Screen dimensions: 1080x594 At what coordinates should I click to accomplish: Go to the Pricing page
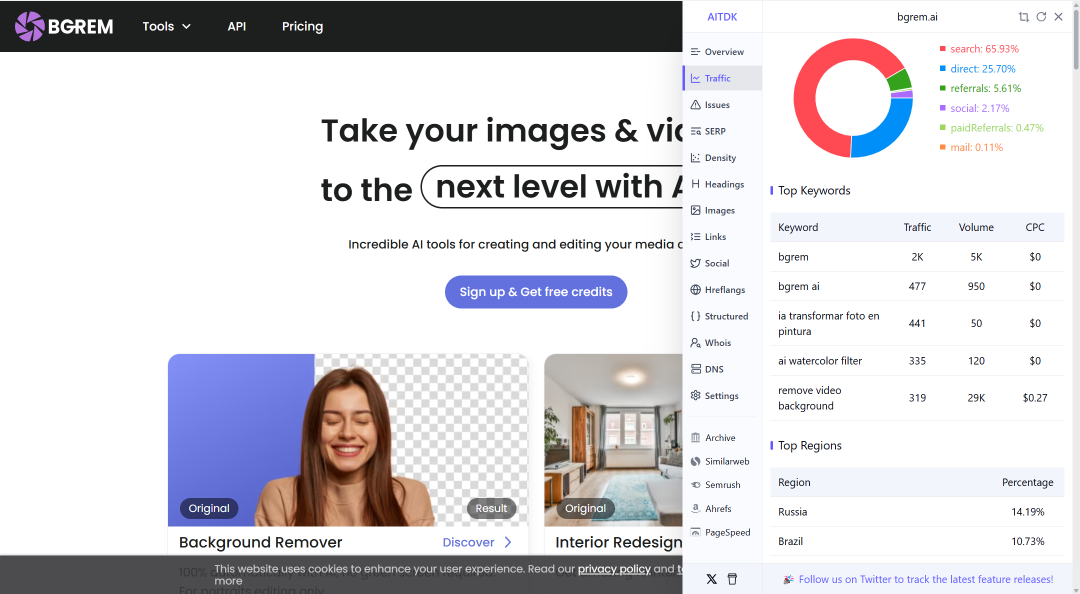coord(302,26)
